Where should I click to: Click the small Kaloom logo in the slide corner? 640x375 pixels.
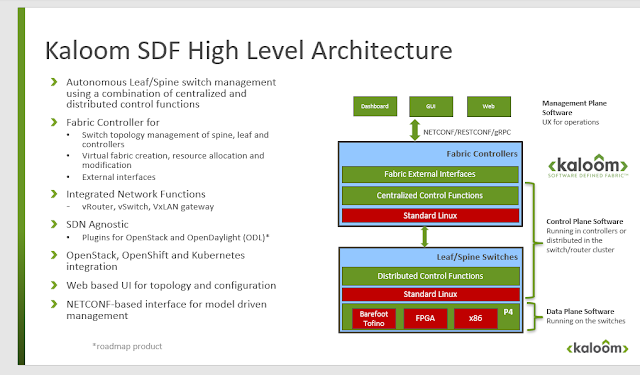597,347
